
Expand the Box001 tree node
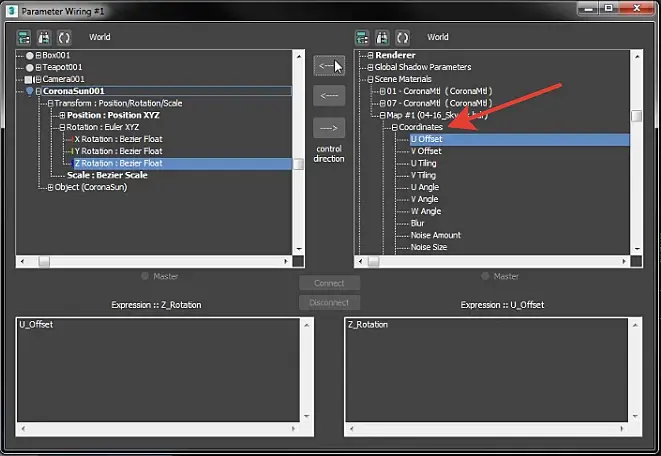[38, 55]
